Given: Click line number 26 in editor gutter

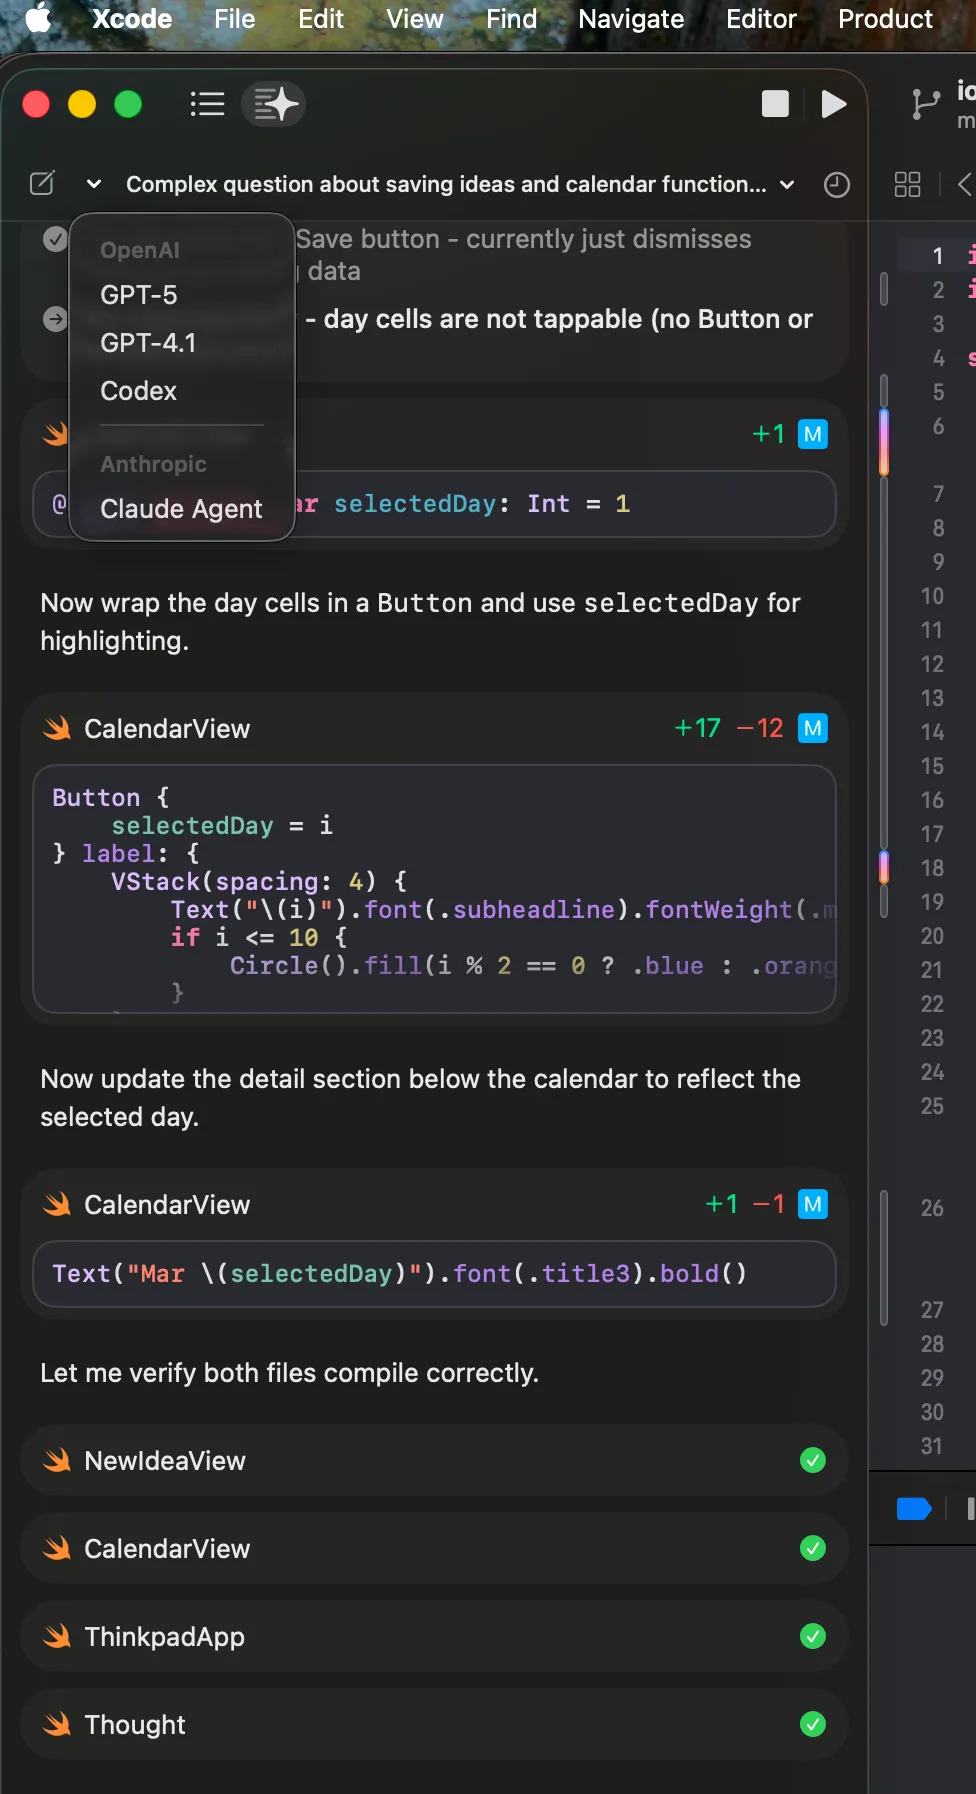Looking at the screenshot, I should (x=932, y=1208).
